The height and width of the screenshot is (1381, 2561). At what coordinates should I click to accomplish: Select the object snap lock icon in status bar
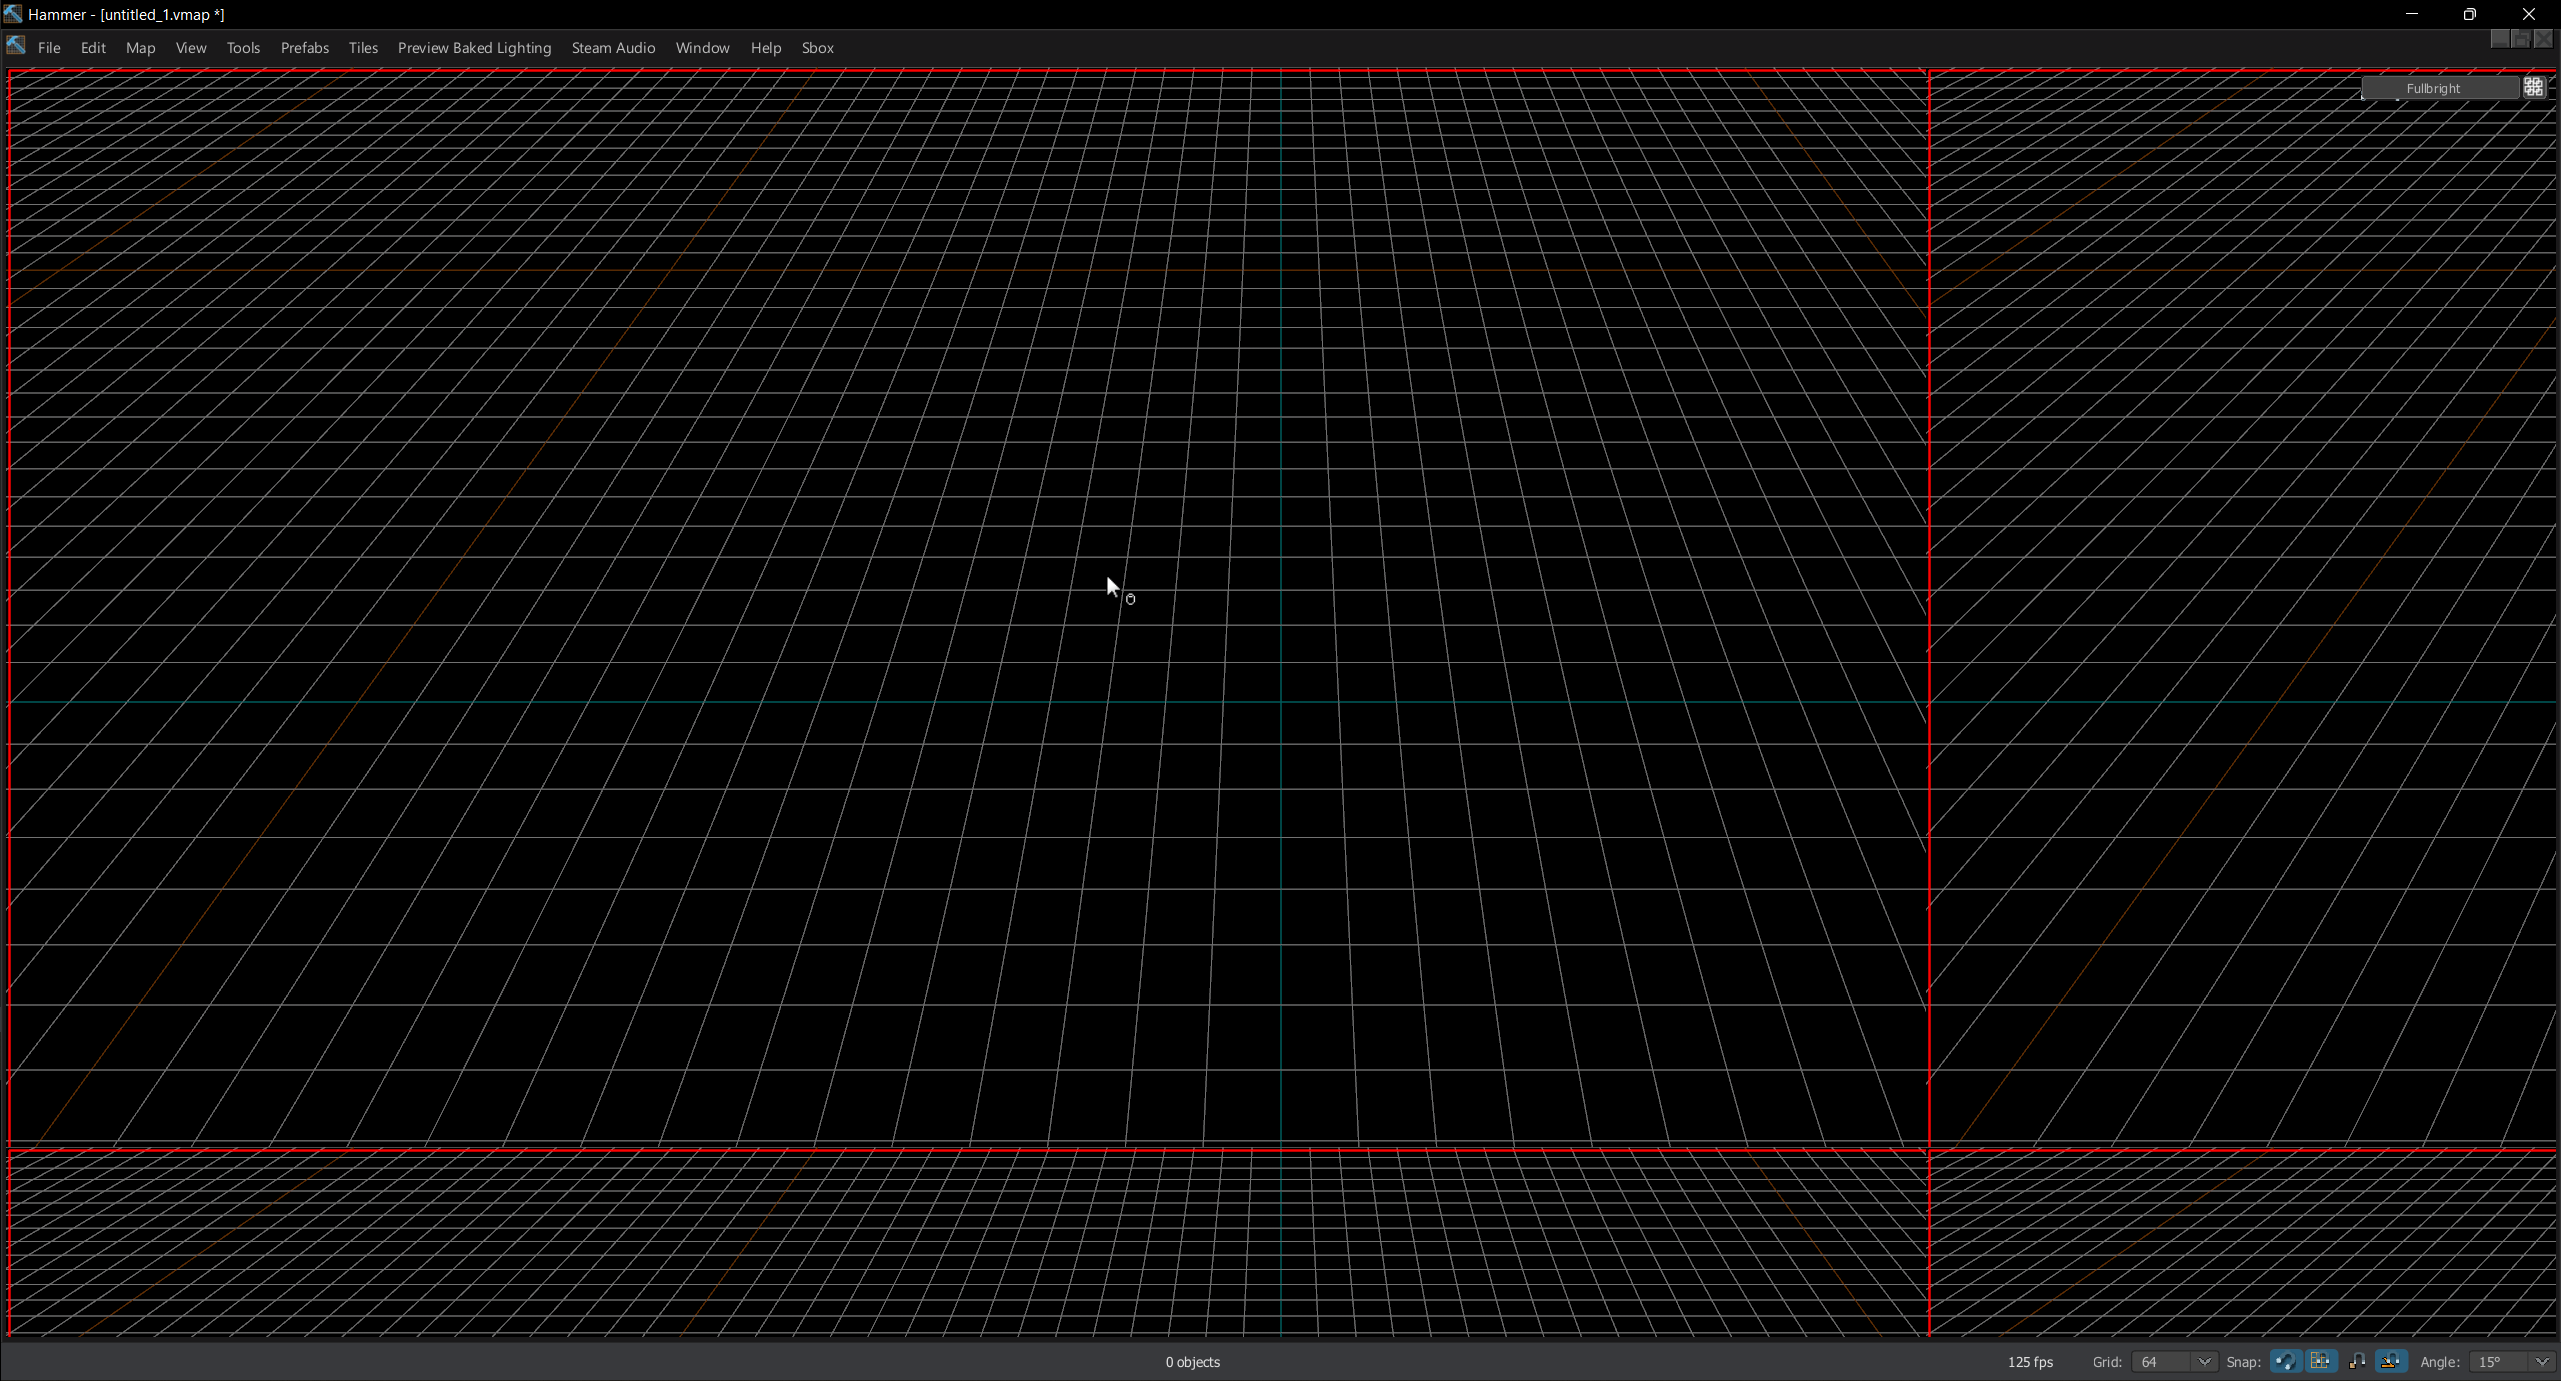[2287, 1362]
